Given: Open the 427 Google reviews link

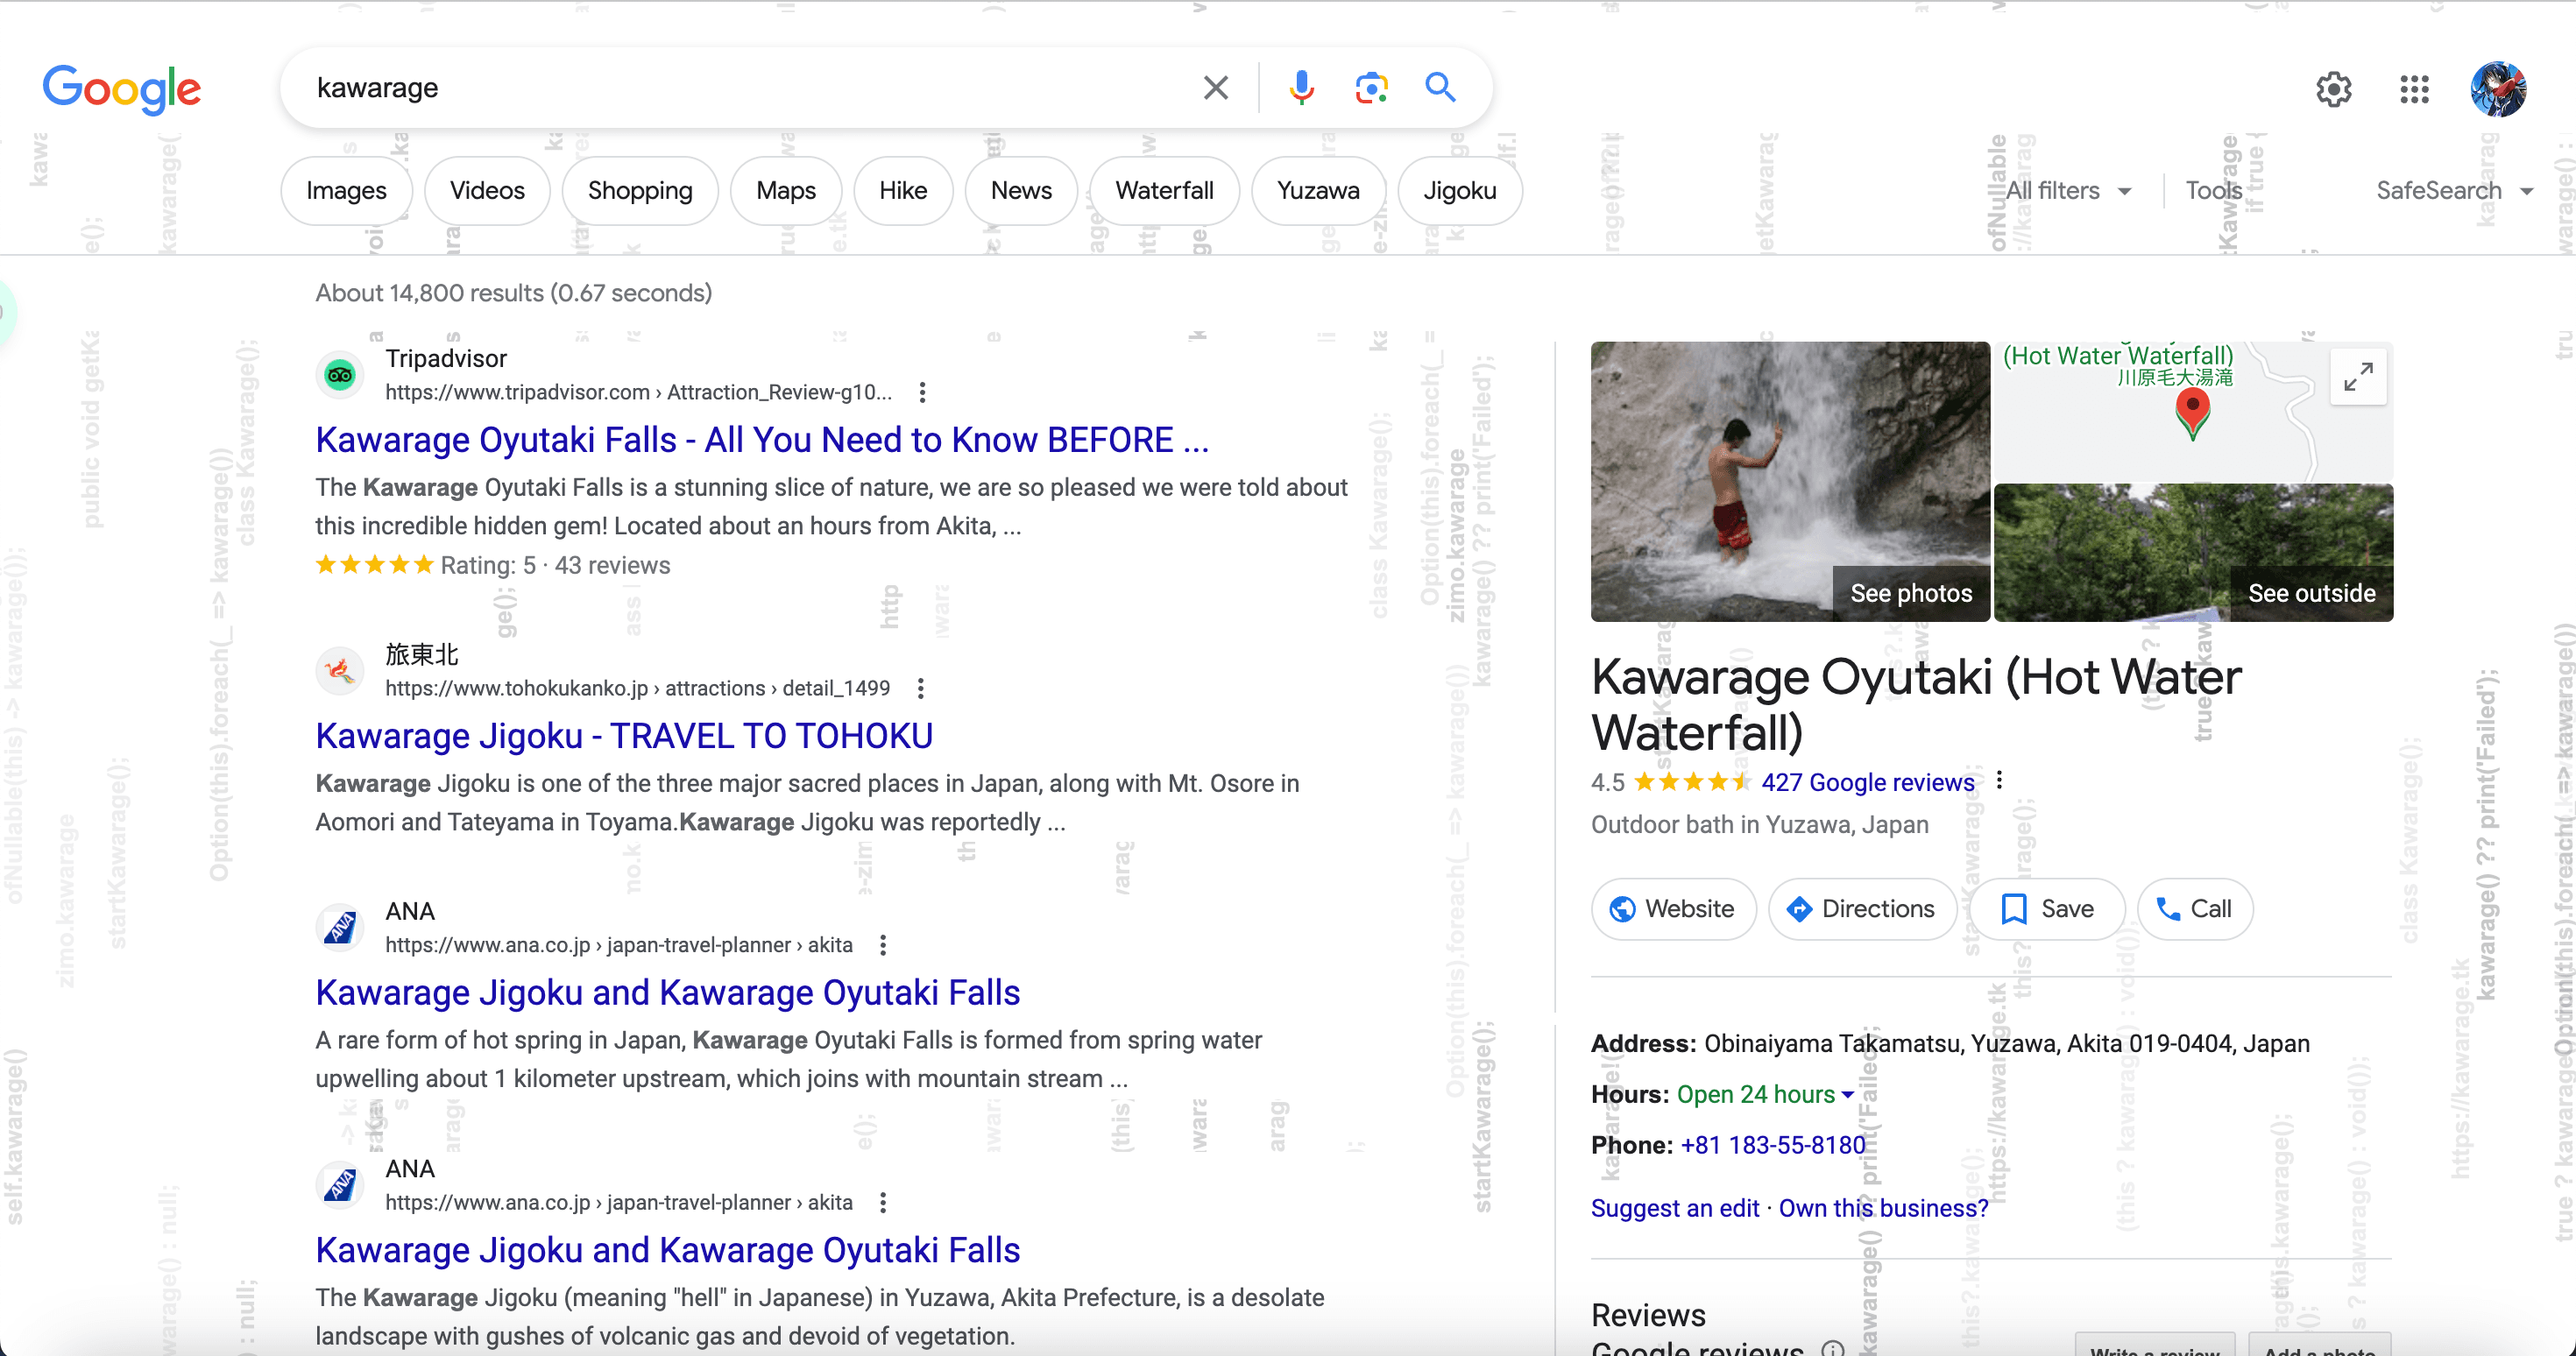Looking at the screenshot, I should pyautogui.click(x=1867, y=783).
